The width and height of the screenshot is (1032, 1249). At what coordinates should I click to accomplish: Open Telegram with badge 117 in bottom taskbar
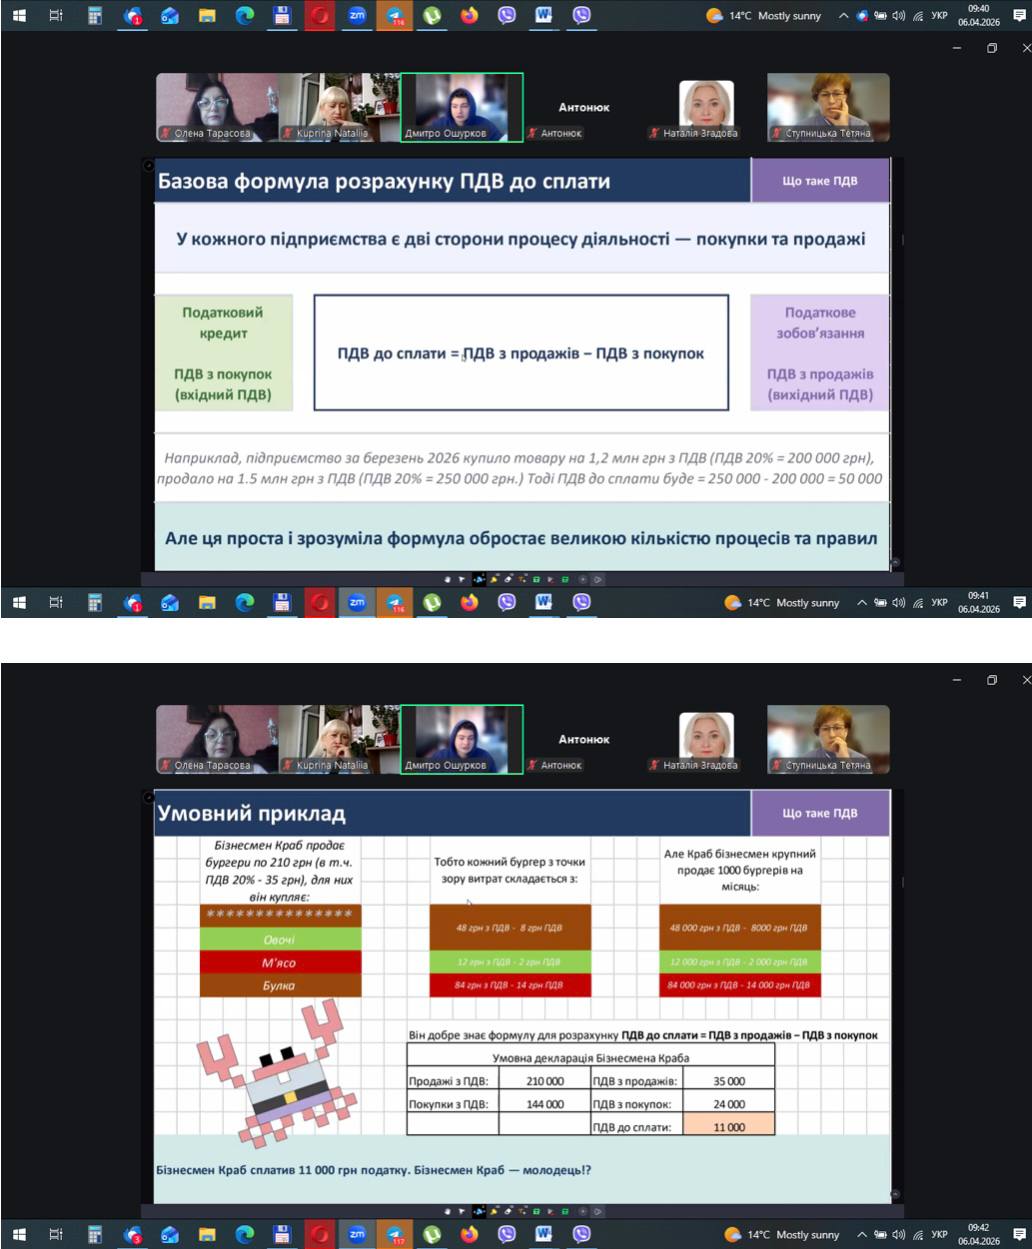(394, 1234)
